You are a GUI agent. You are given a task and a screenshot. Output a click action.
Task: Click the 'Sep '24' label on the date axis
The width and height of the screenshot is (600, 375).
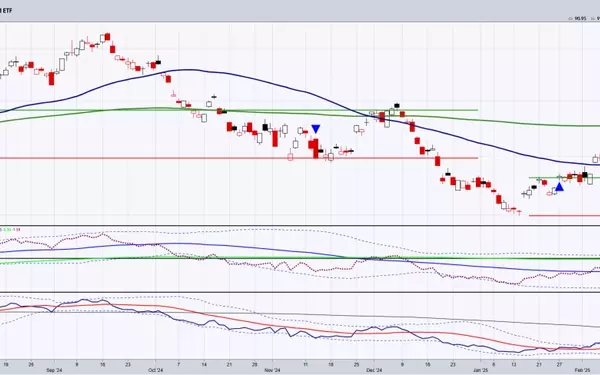point(54,370)
